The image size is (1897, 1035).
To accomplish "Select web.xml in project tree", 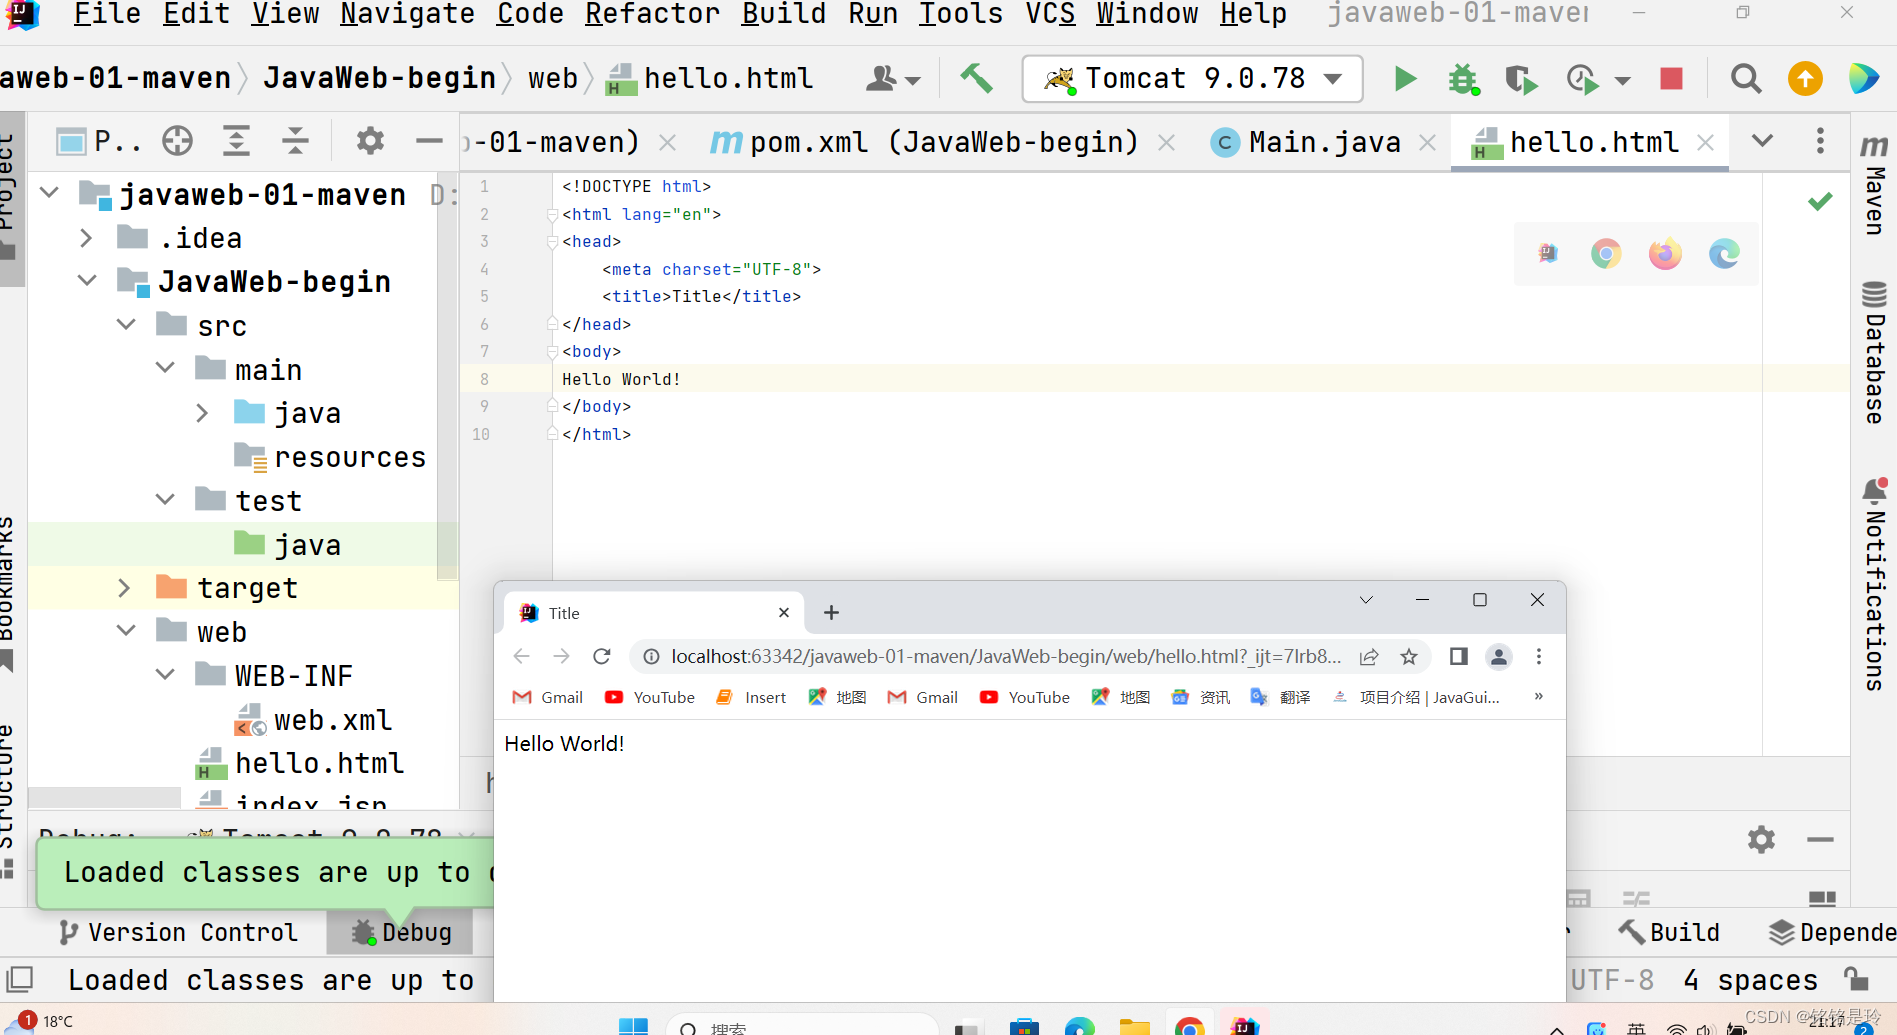I will 313,720.
